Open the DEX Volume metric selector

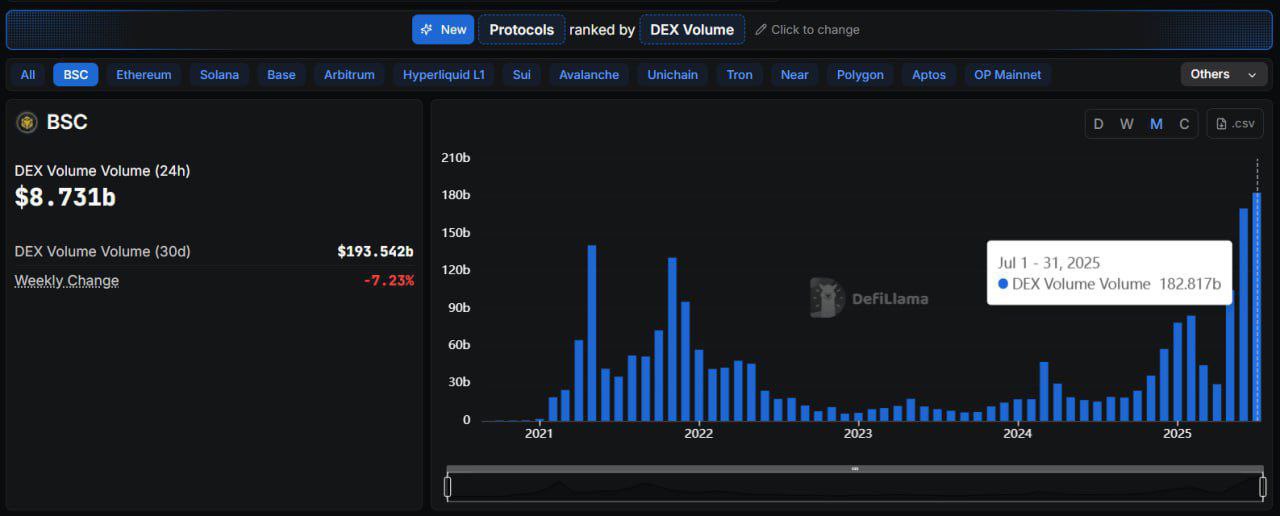[x=692, y=29]
